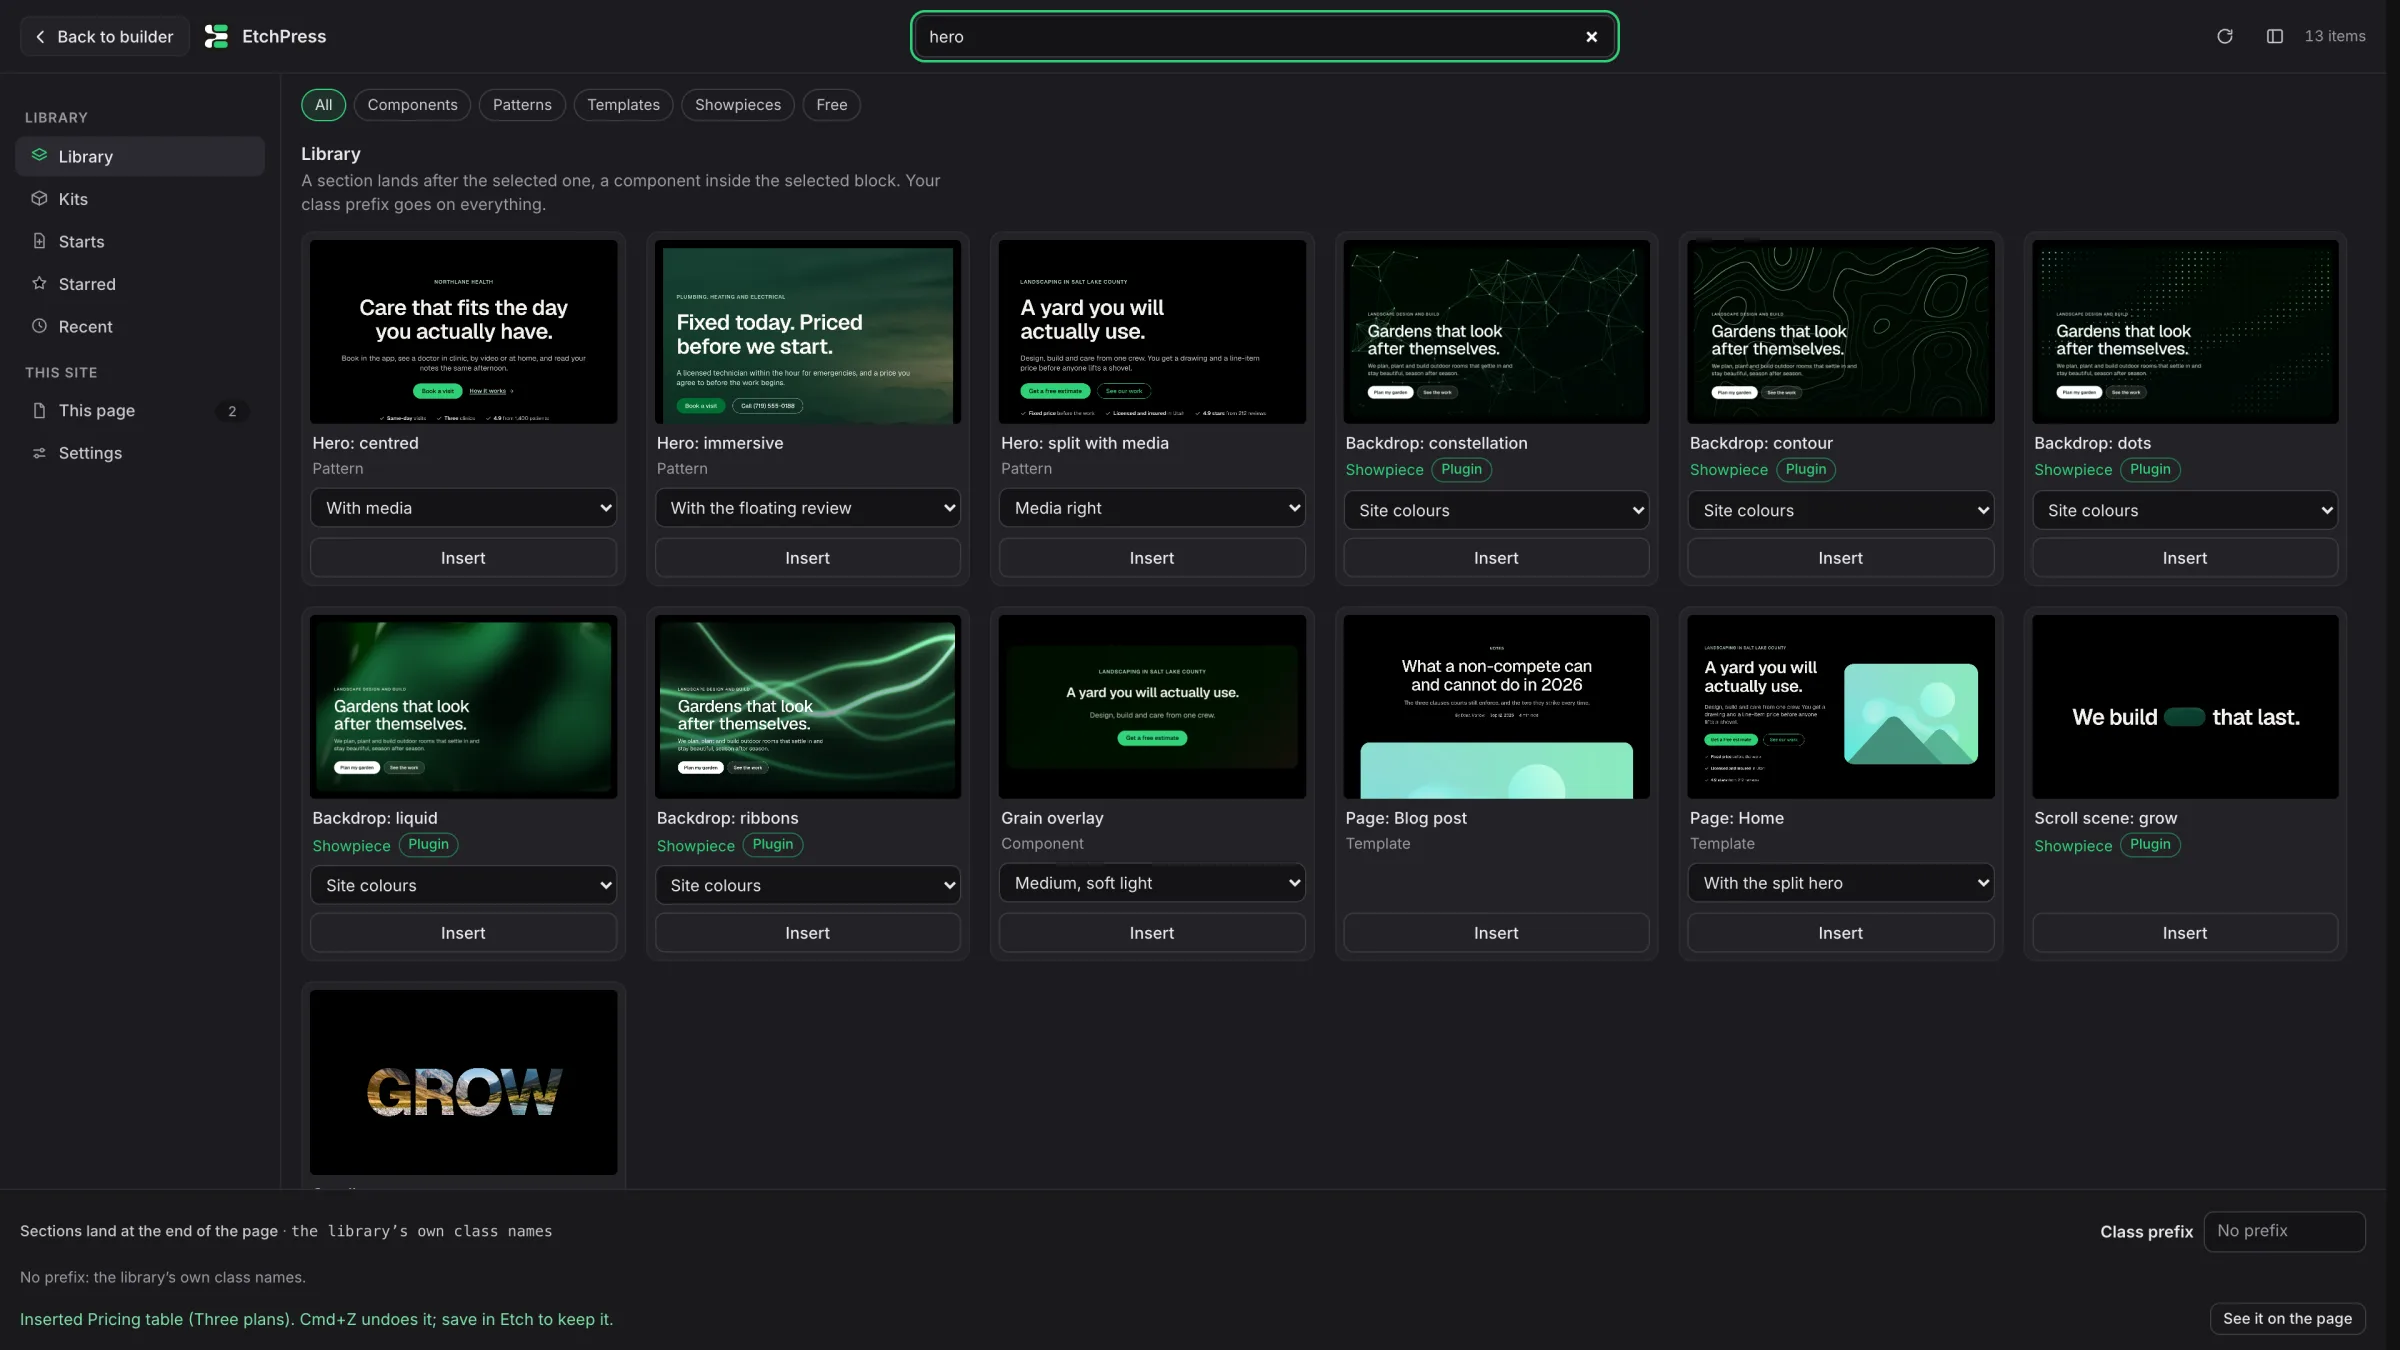Filter by Templates chip
Image resolution: width=2400 pixels, height=1350 pixels.
click(x=623, y=105)
